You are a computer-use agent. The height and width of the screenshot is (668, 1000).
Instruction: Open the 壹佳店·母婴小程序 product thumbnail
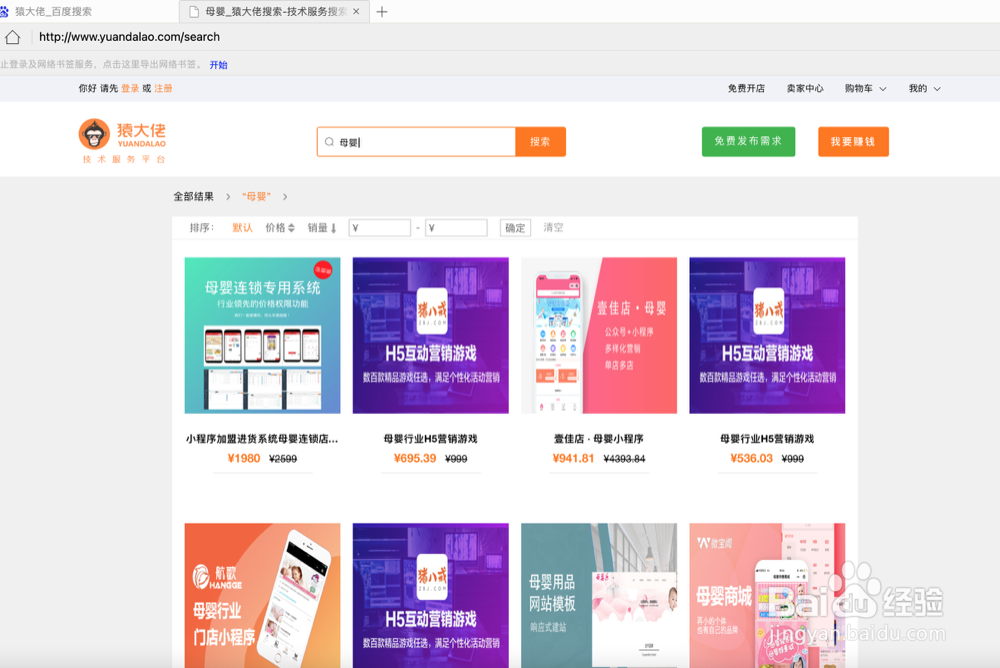click(598, 335)
